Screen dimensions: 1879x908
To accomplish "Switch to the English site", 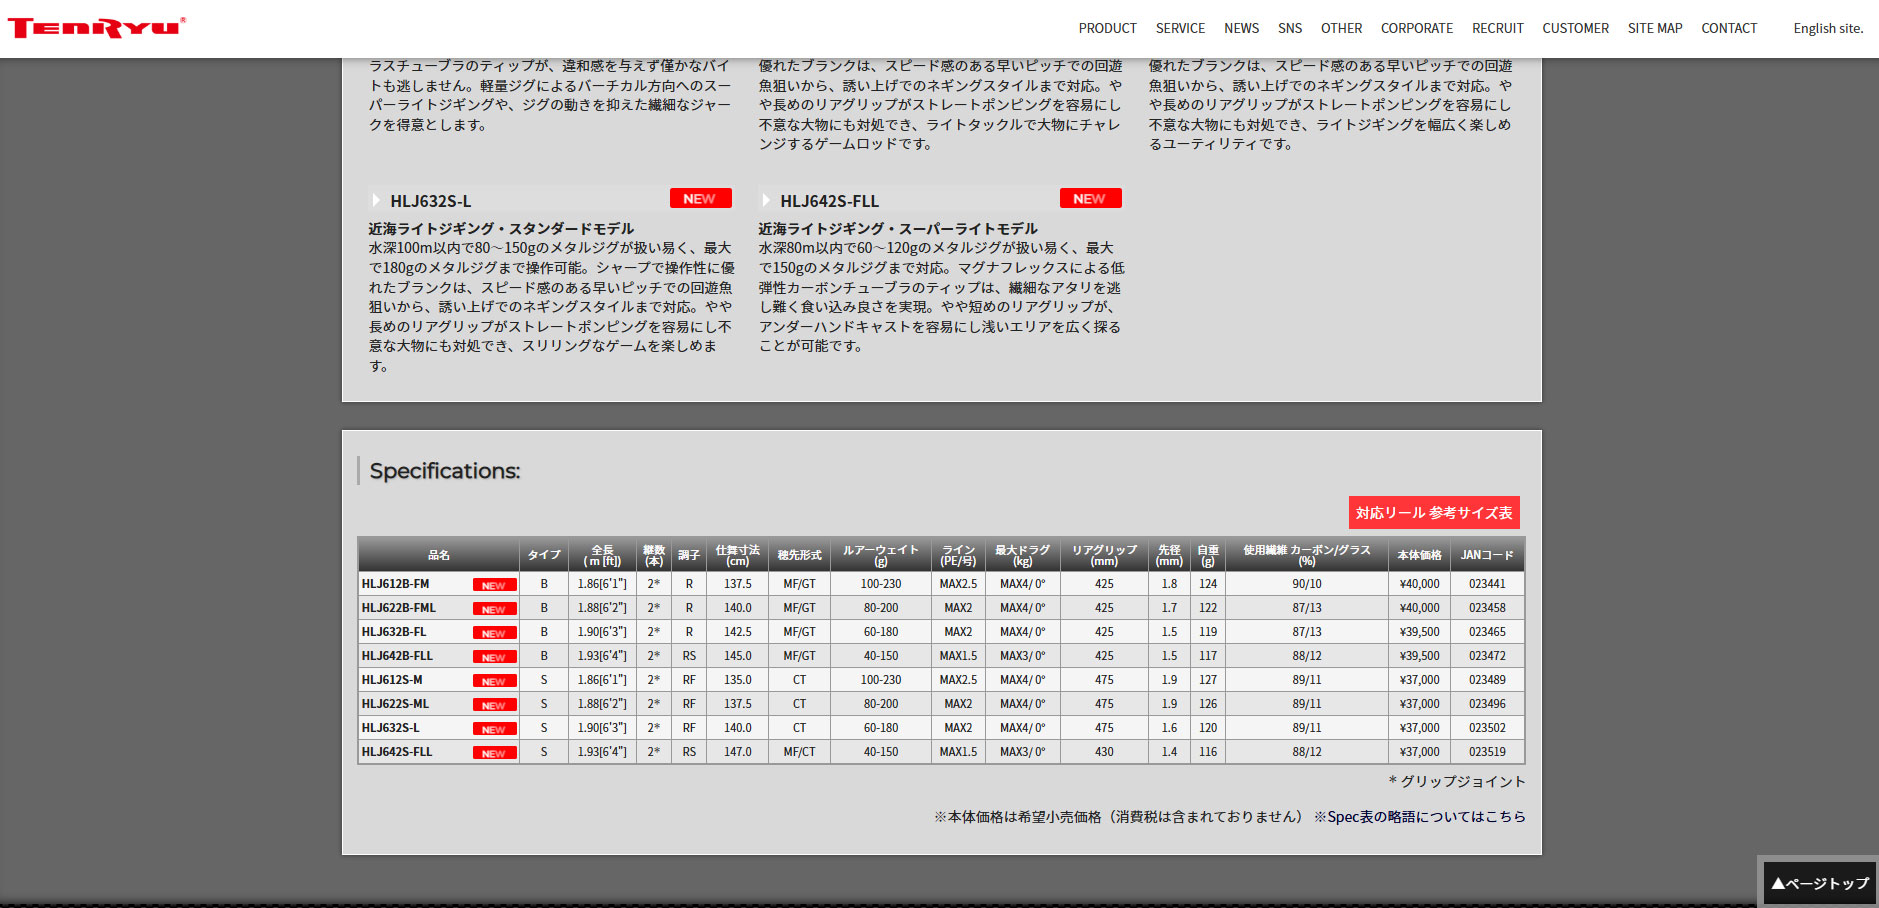I will [x=1828, y=28].
